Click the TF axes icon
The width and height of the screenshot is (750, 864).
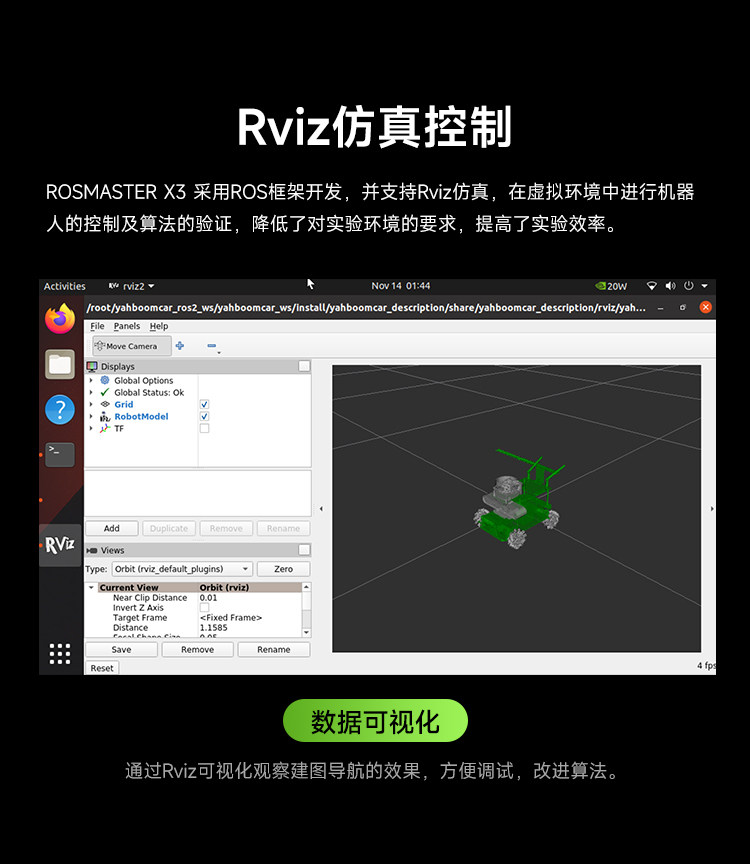click(105, 429)
